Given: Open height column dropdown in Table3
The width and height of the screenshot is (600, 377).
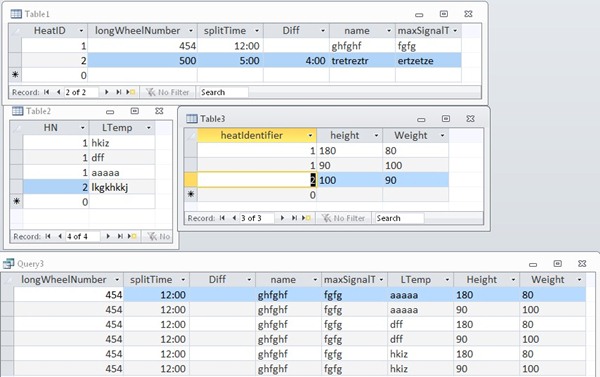Looking at the screenshot, I should [376, 135].
